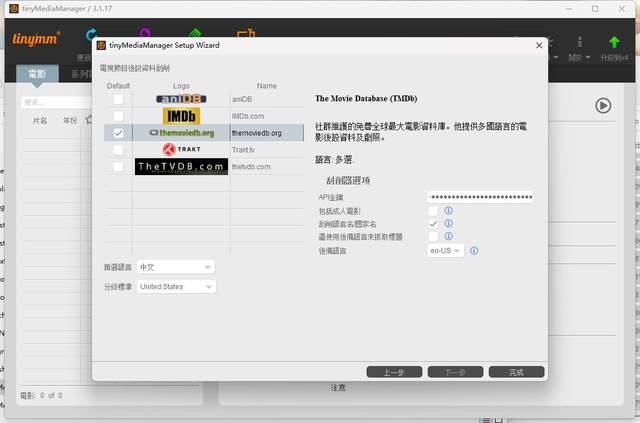Enable the use-fallback-language-for-title checkbox
Screen dimensions: 640x423
tap(433, 236)
